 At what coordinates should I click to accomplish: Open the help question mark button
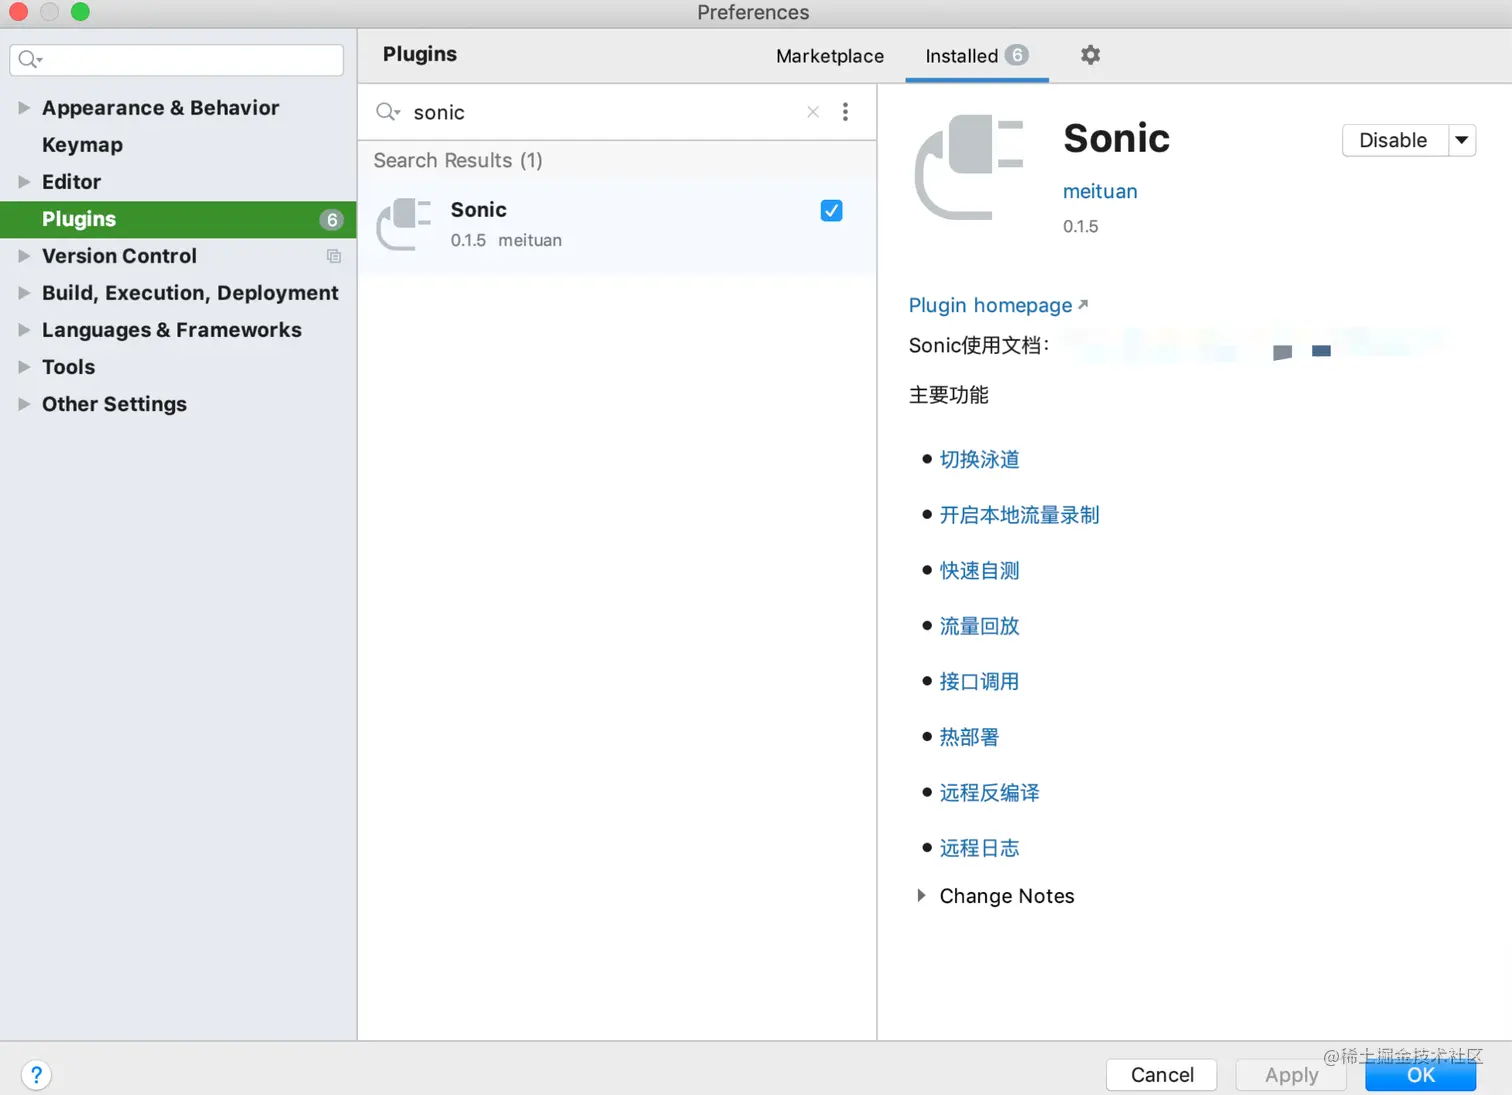[x=36, y=1075]
